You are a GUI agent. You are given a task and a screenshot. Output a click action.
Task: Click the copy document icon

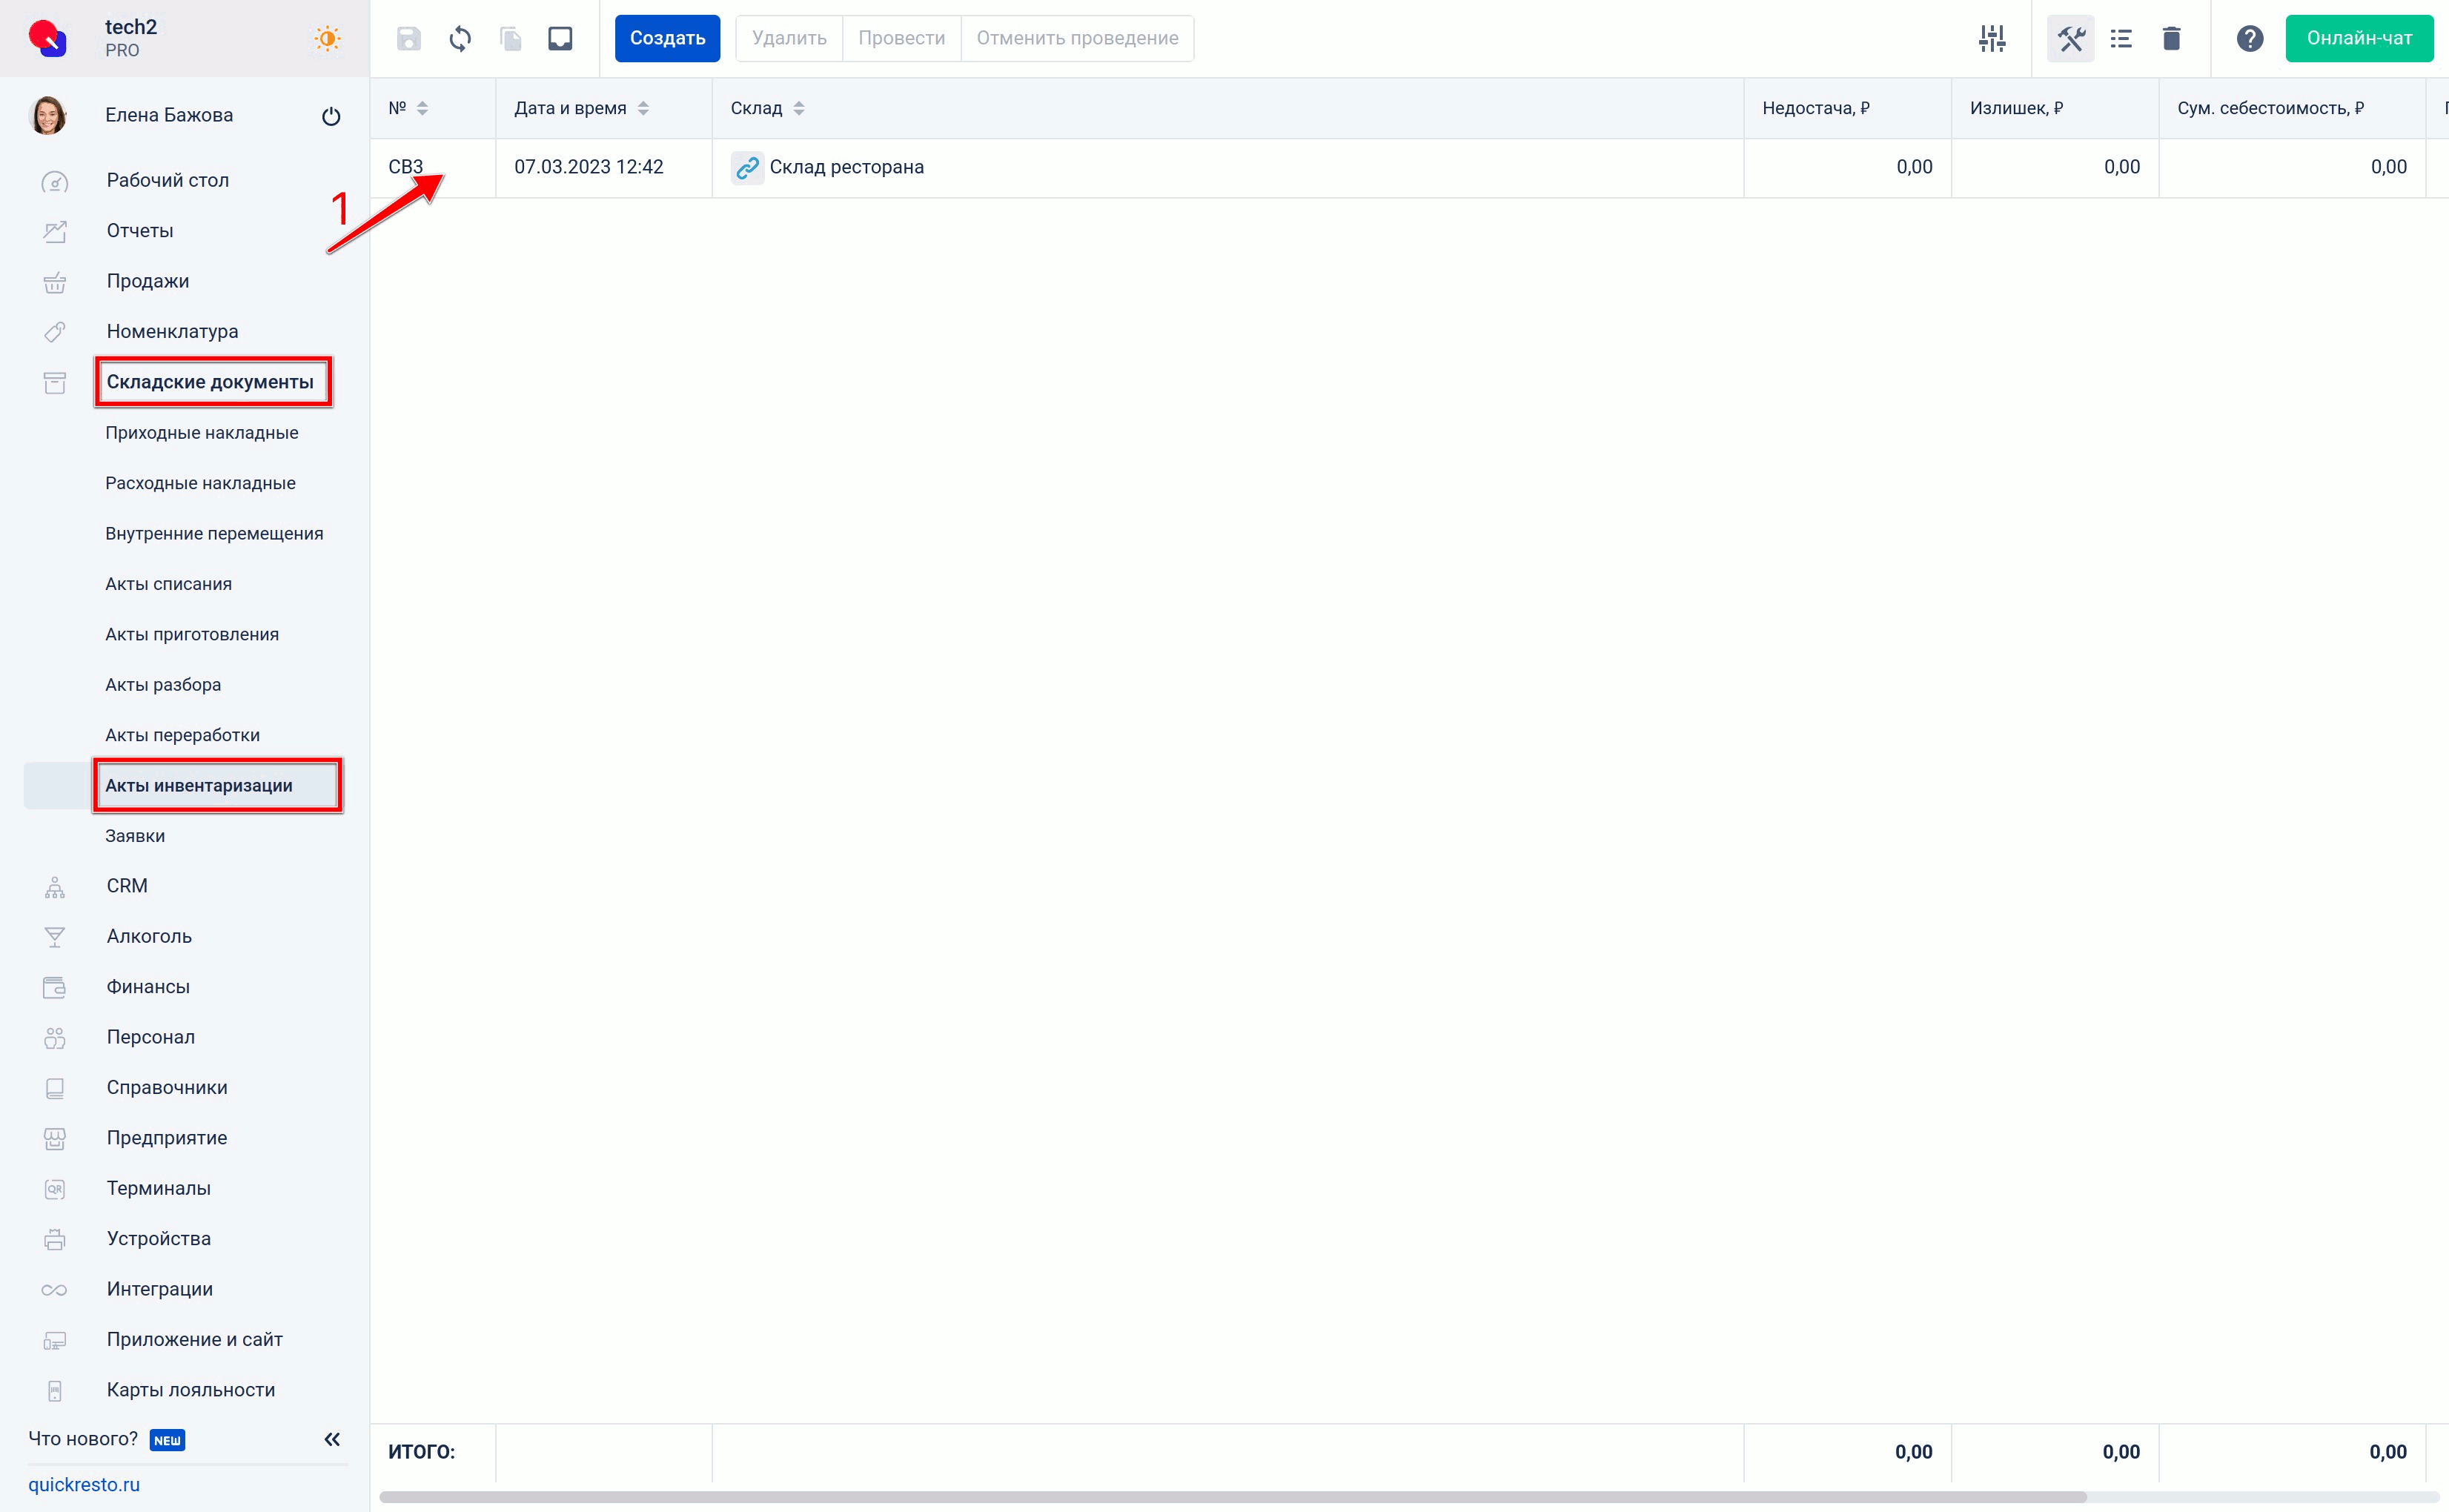[511, 39]
